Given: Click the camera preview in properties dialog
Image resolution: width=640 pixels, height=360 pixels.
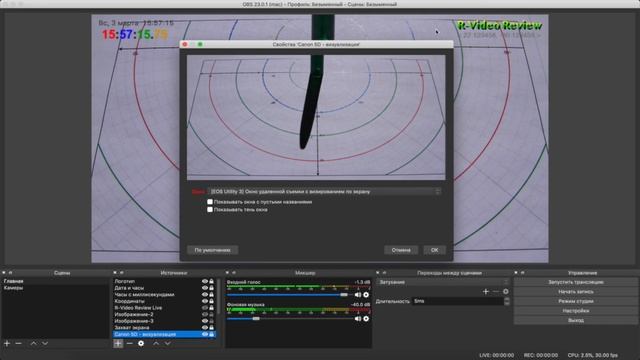Looking at the screenshot, I should coord(316,118).
